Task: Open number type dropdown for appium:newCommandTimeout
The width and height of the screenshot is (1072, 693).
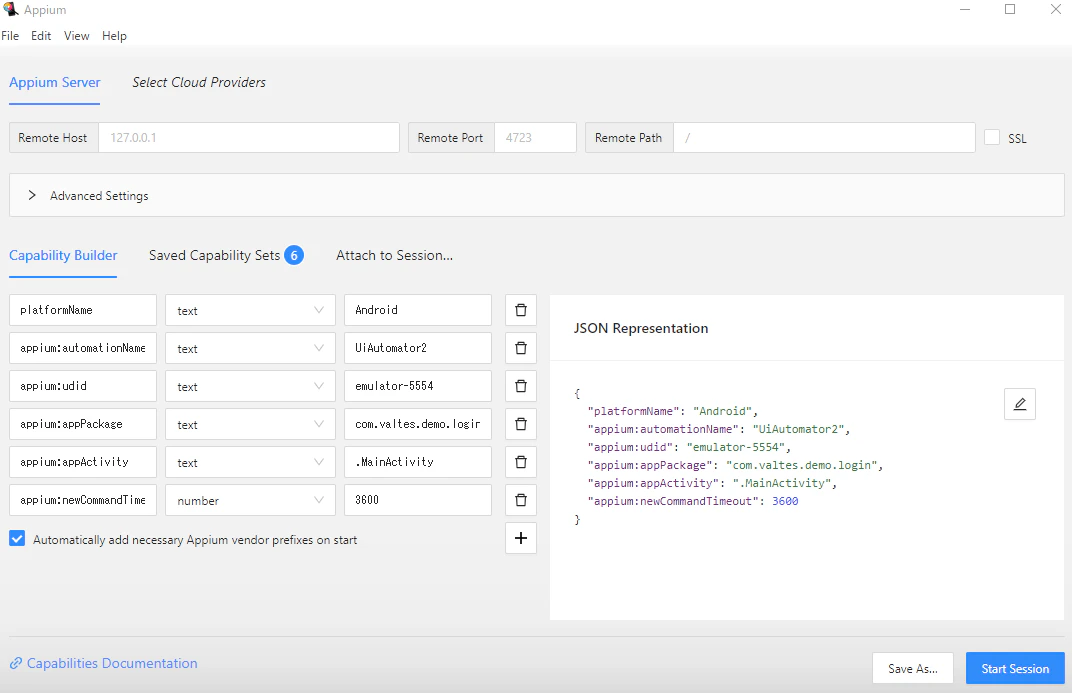Action: point(250,500)
